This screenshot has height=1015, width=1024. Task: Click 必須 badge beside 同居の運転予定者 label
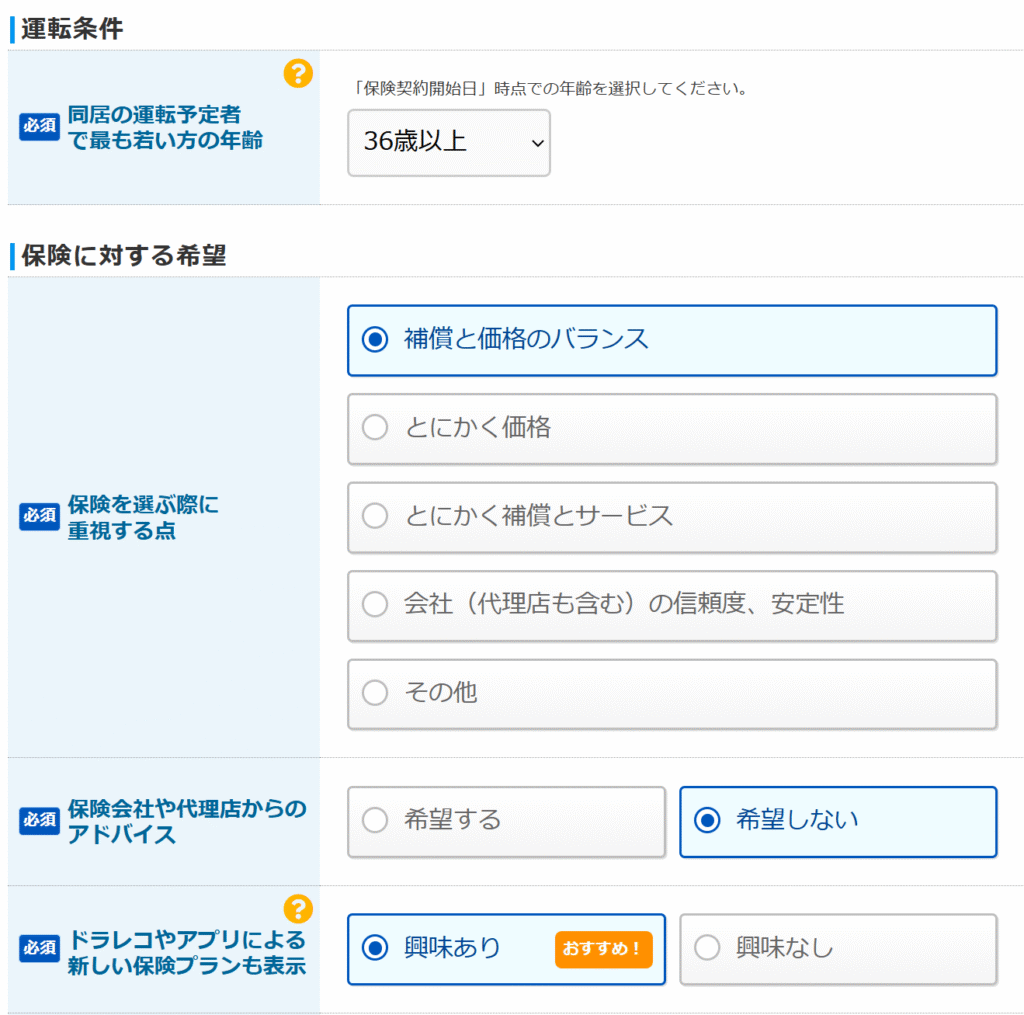(x=40, y=127)
